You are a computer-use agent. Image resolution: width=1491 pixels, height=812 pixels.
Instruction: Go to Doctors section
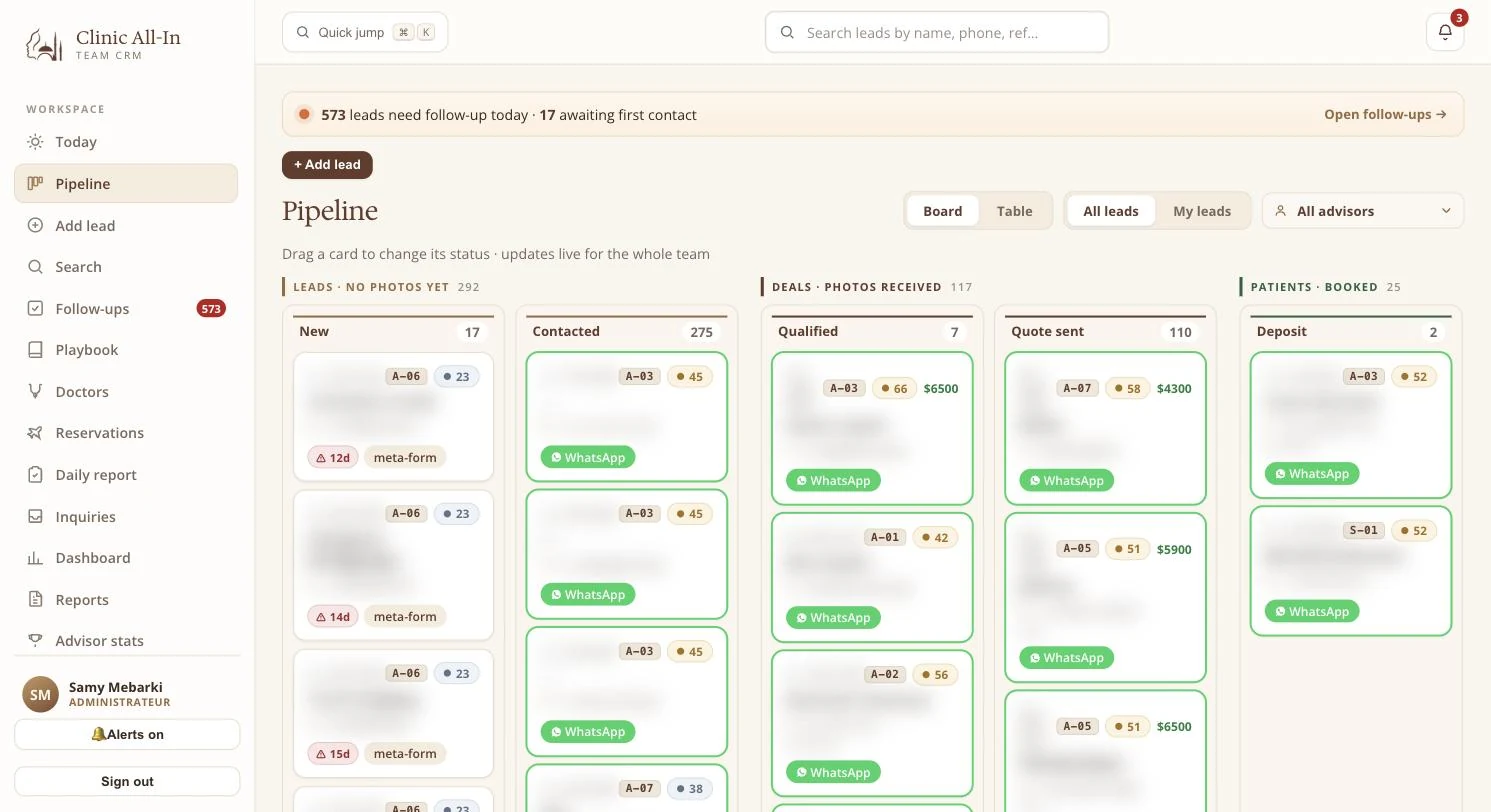126,392
